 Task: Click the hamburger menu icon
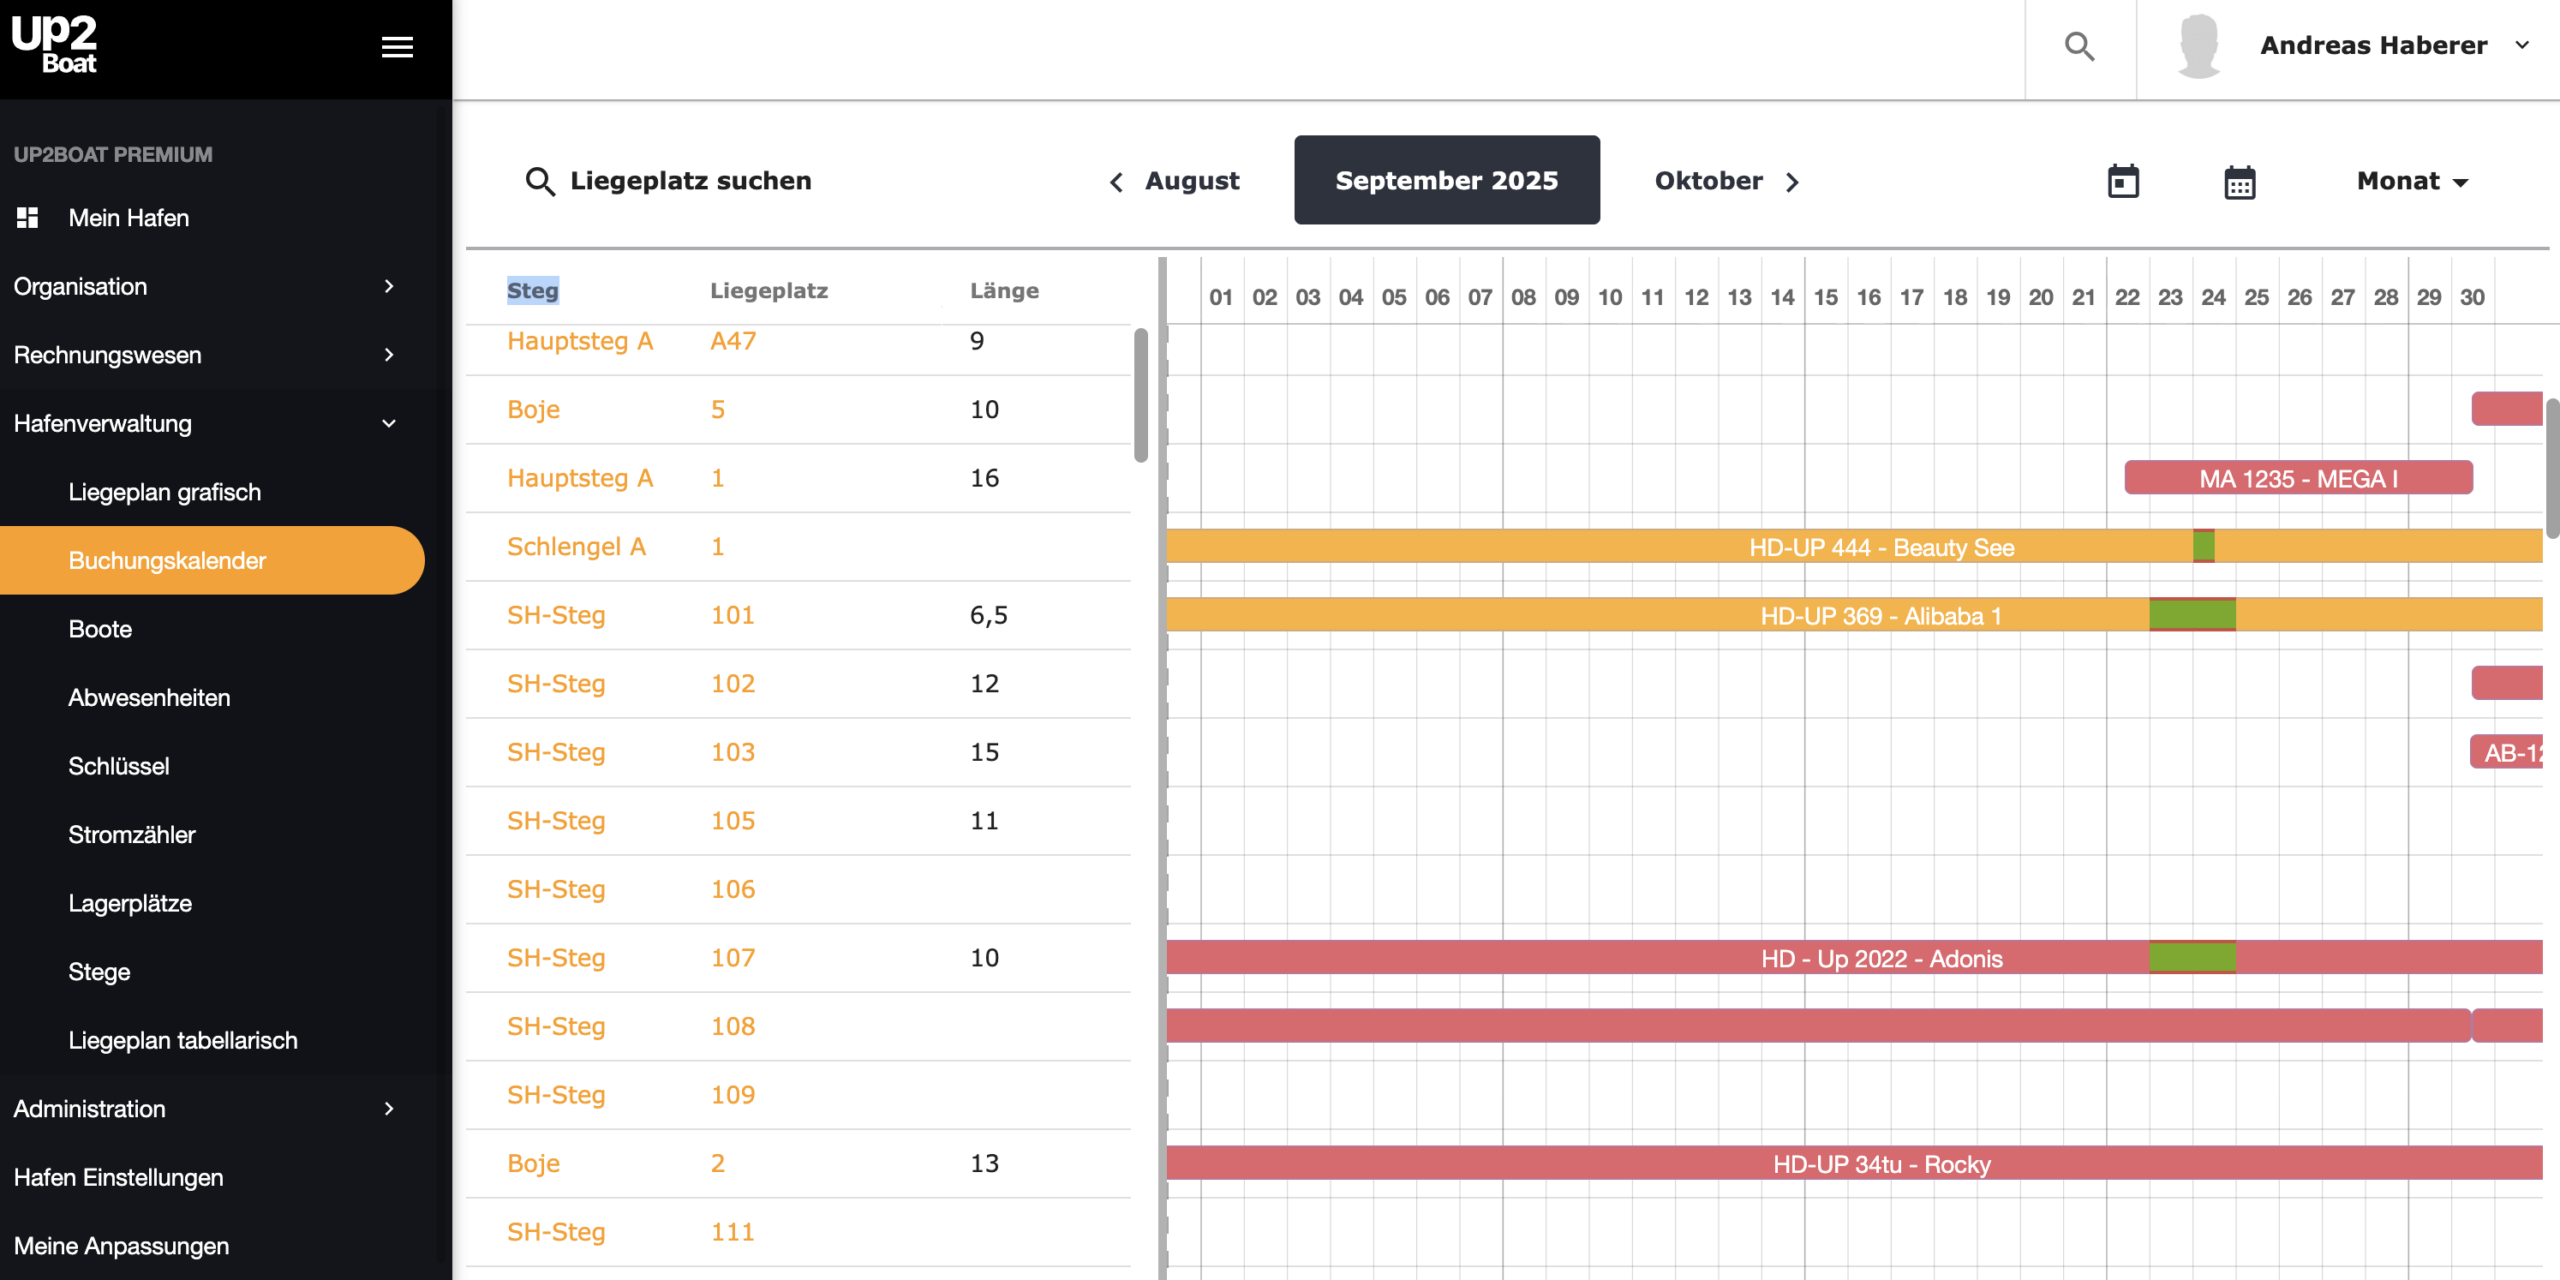click(397, 47)
